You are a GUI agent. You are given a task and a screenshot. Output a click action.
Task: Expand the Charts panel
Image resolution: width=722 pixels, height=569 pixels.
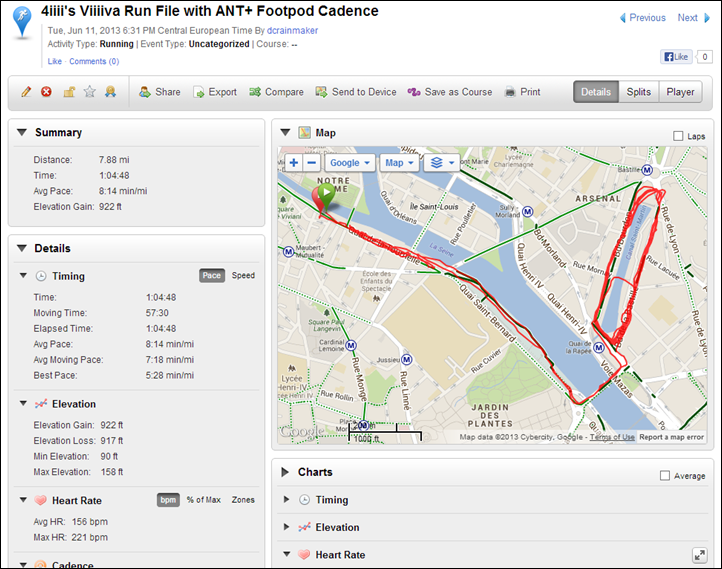285,472
